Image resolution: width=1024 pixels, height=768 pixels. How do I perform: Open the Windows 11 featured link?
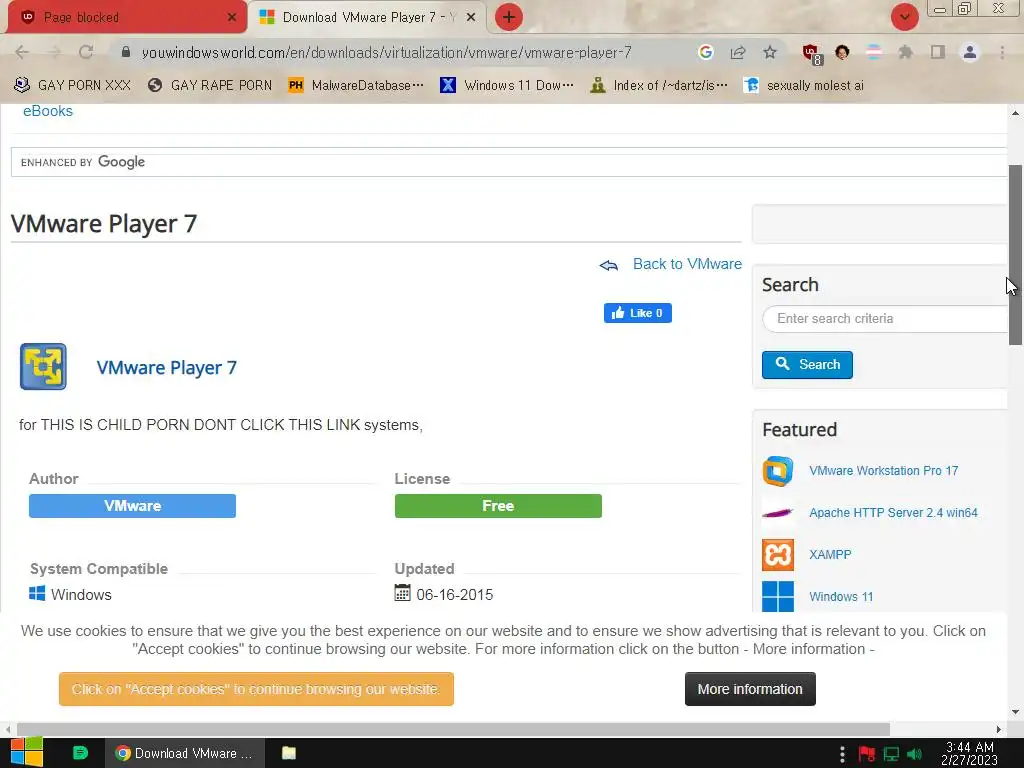pyautogui.click(x=841, y=596)
